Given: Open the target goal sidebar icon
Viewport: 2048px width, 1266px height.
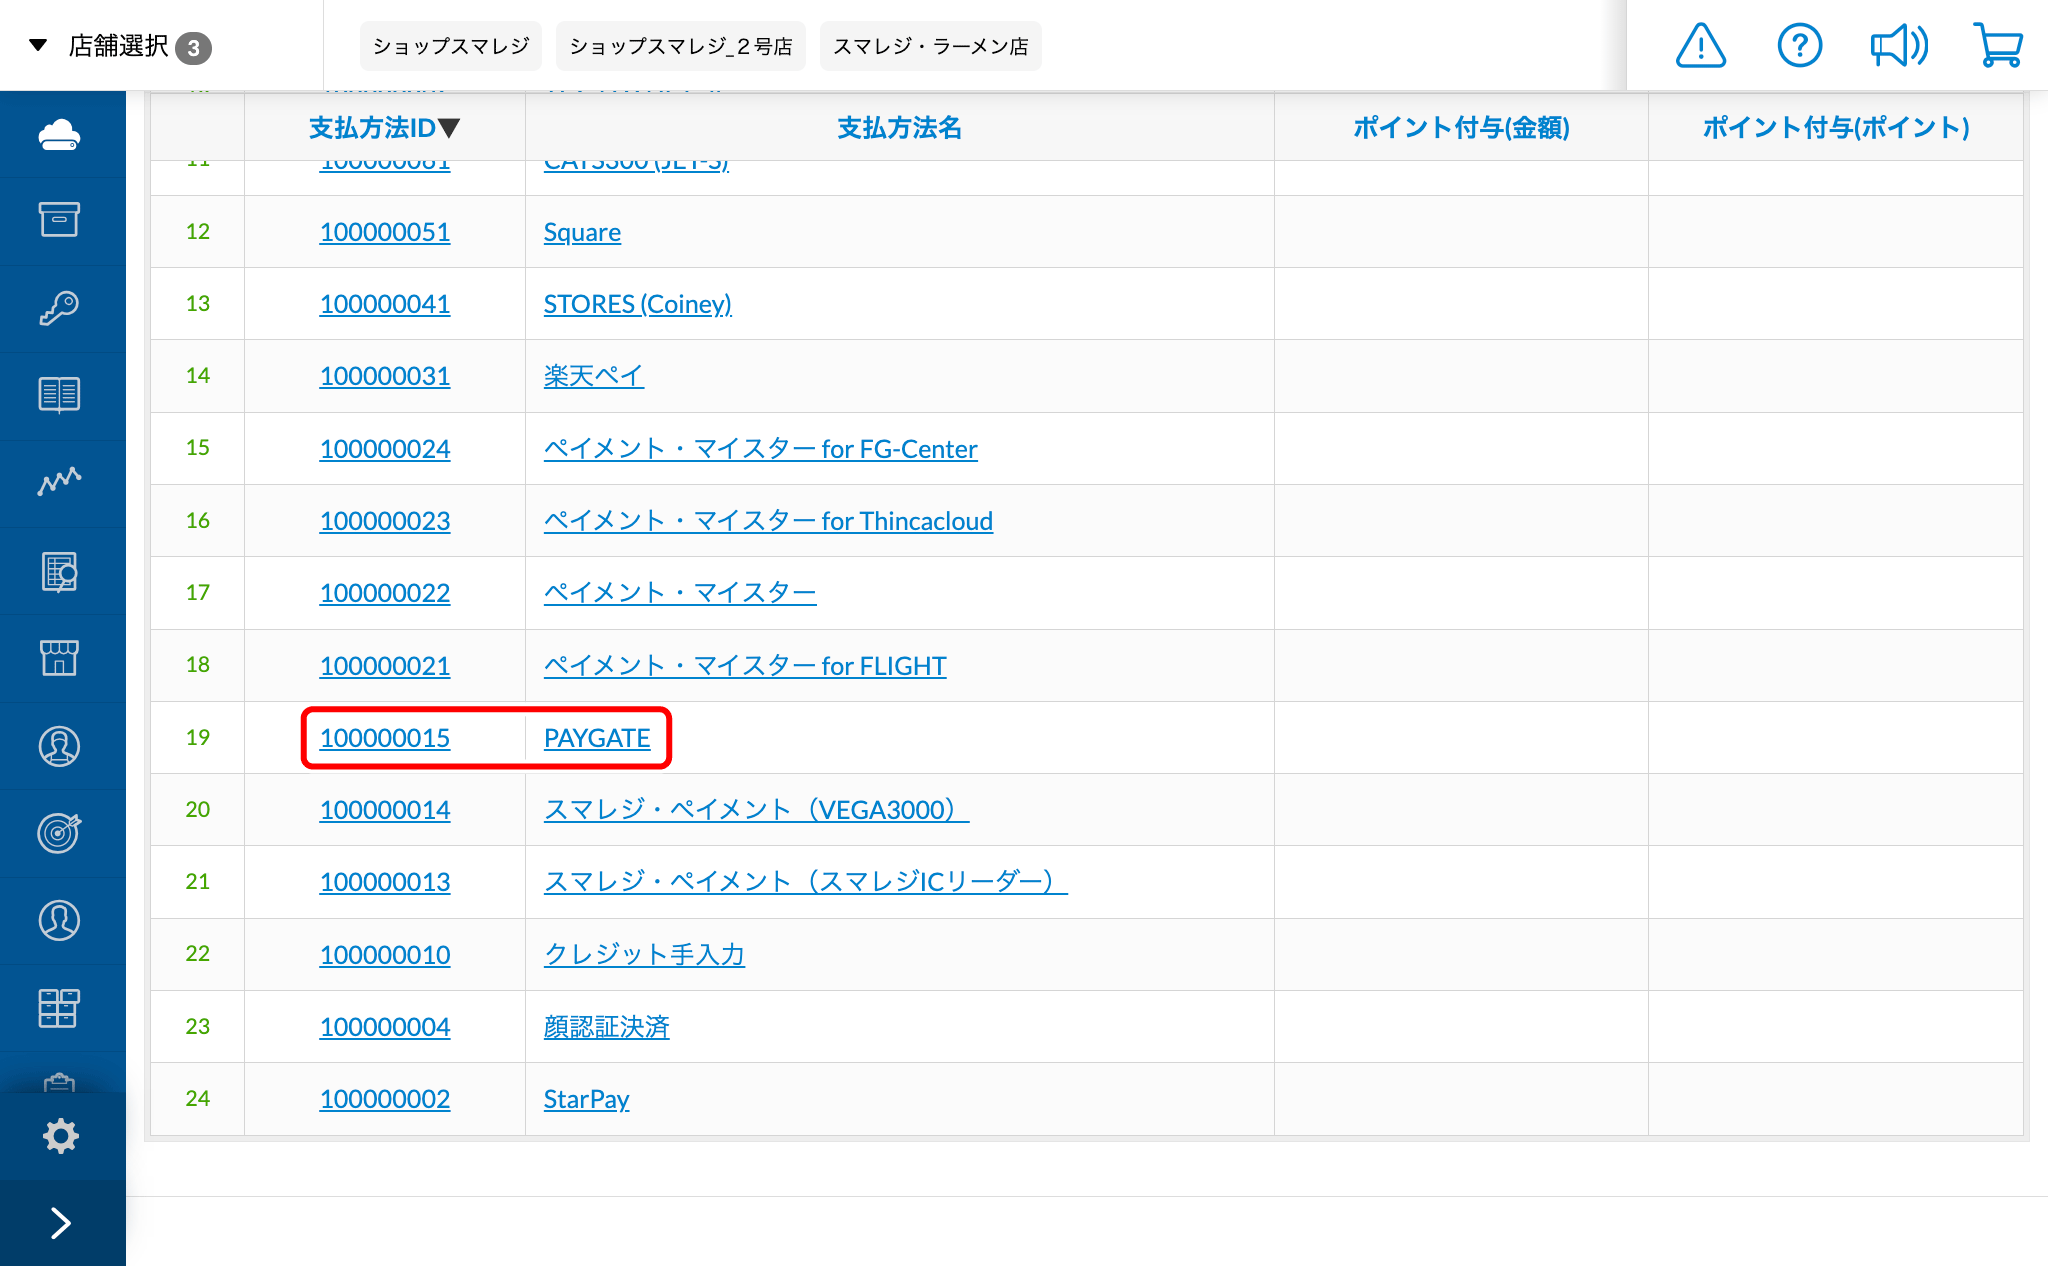Looking at the screenshot, I should tap(60, 832).
